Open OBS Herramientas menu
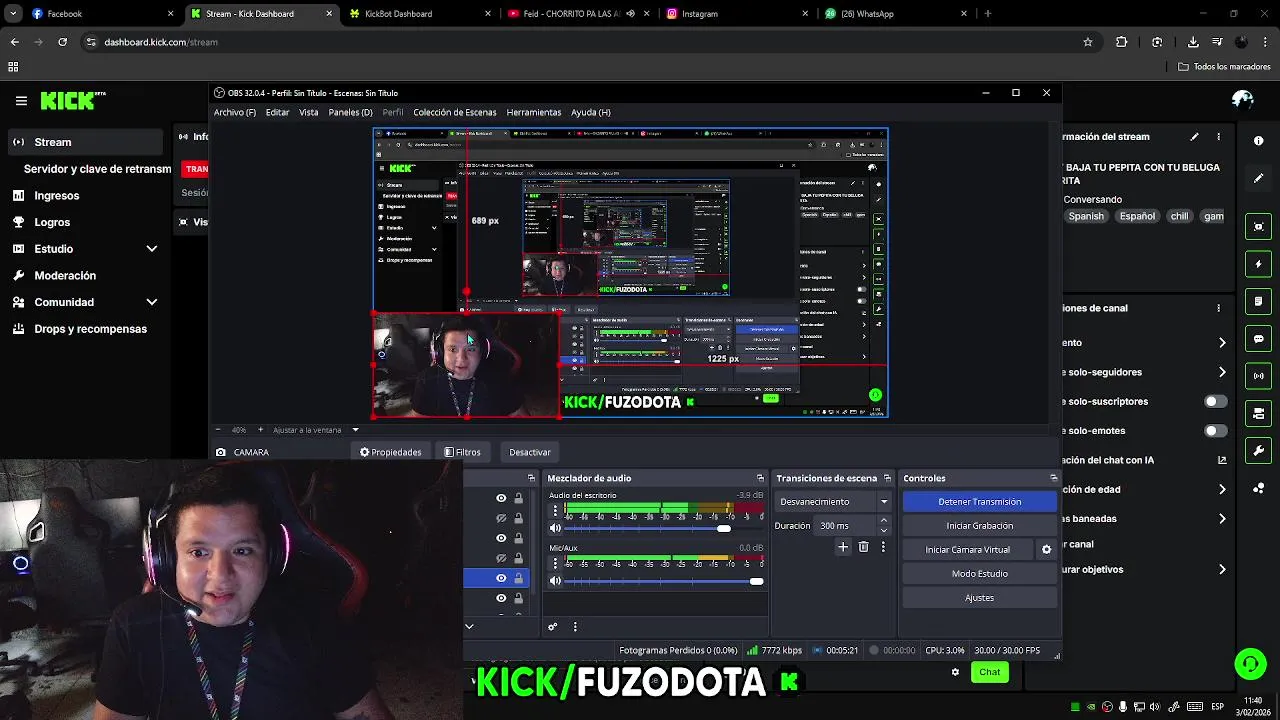1280x720 pixels. pyautogui.click(x=534, y=112)
